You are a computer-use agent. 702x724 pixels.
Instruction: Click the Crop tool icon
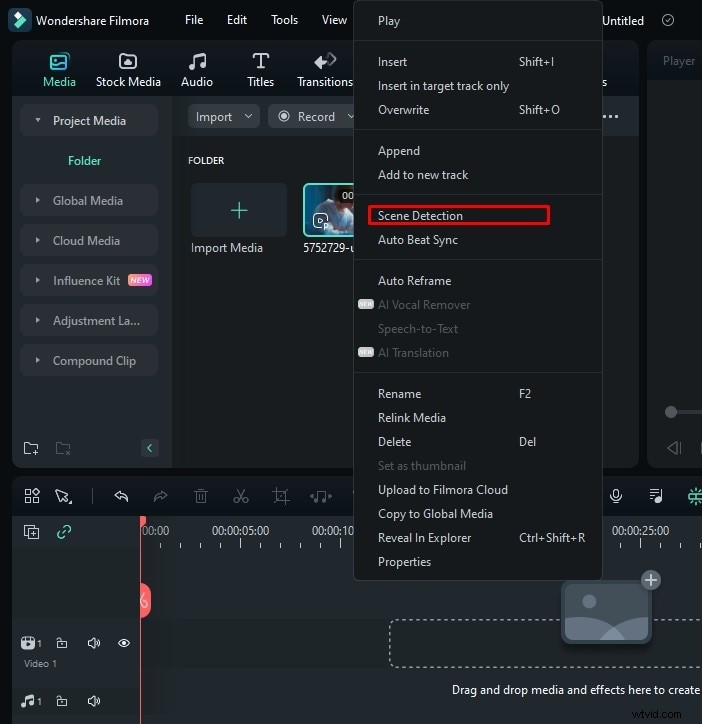(x=281, y=496)
